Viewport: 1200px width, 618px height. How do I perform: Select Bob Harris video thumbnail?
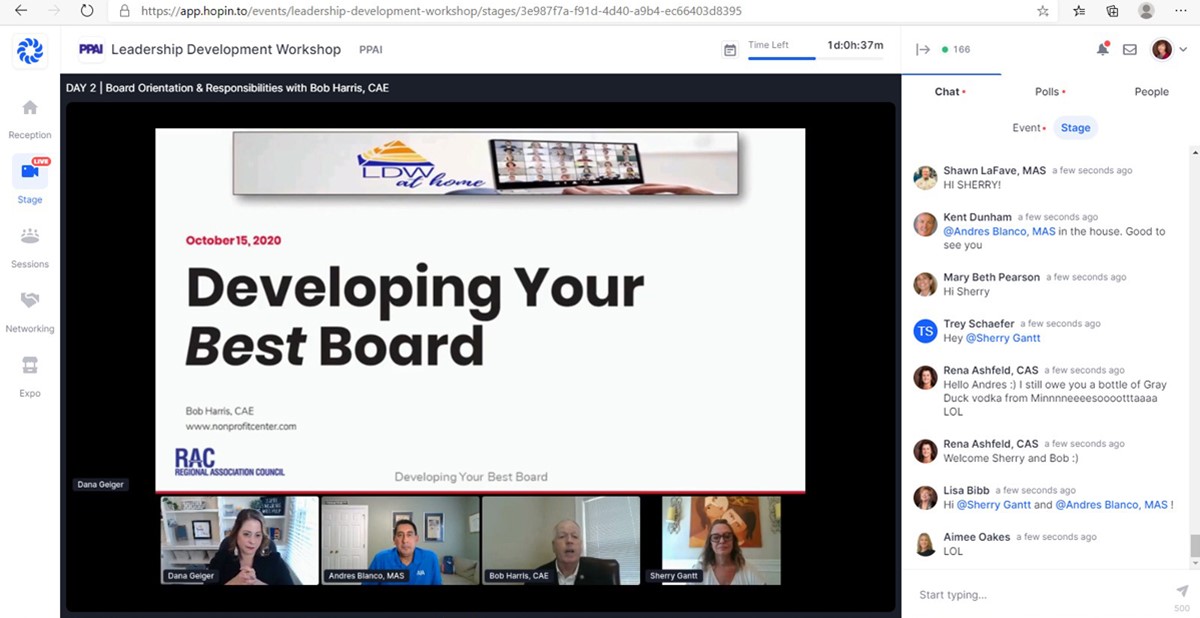pos(560,540)
